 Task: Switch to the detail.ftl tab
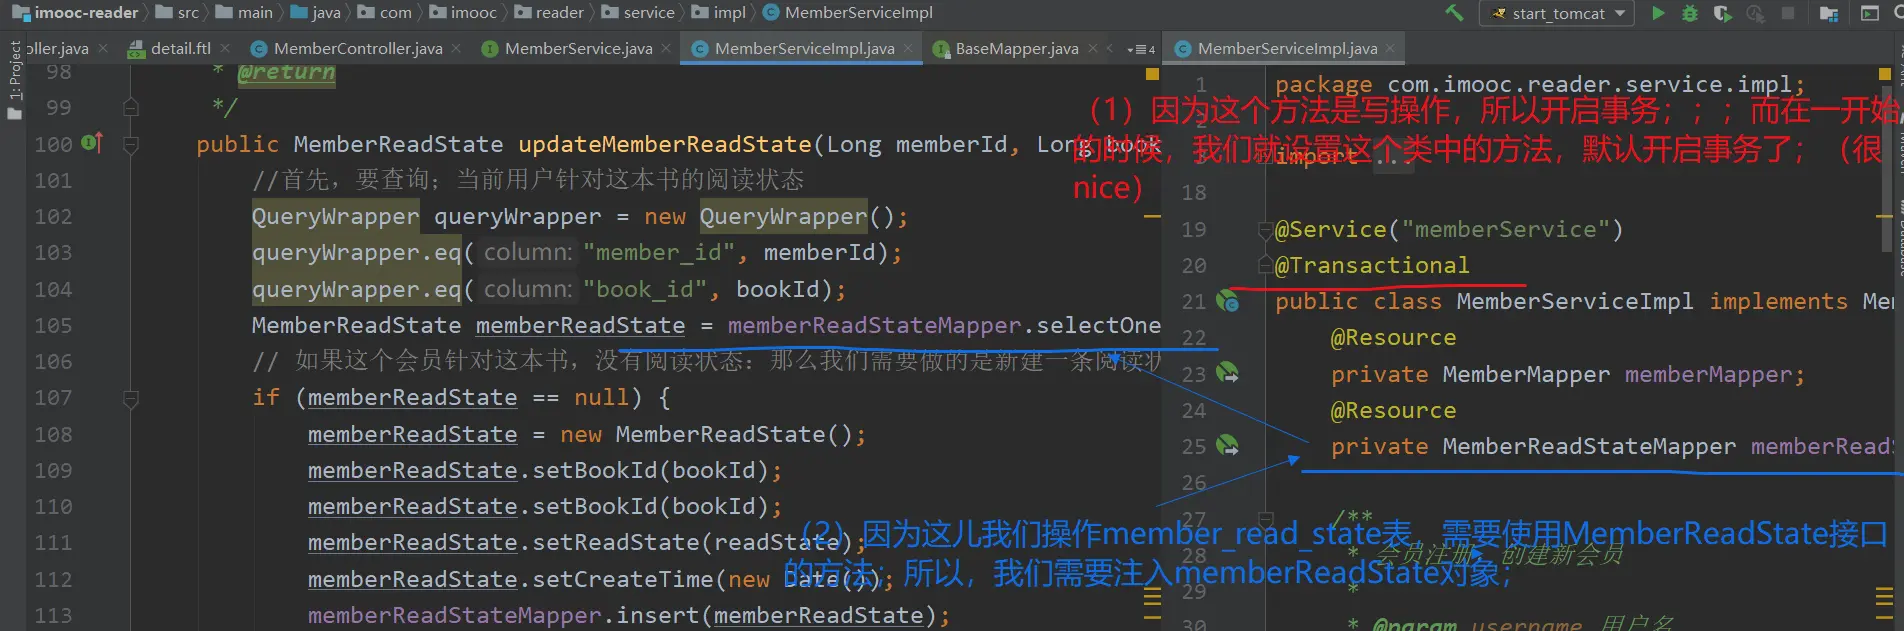click(x=180, y=48)
